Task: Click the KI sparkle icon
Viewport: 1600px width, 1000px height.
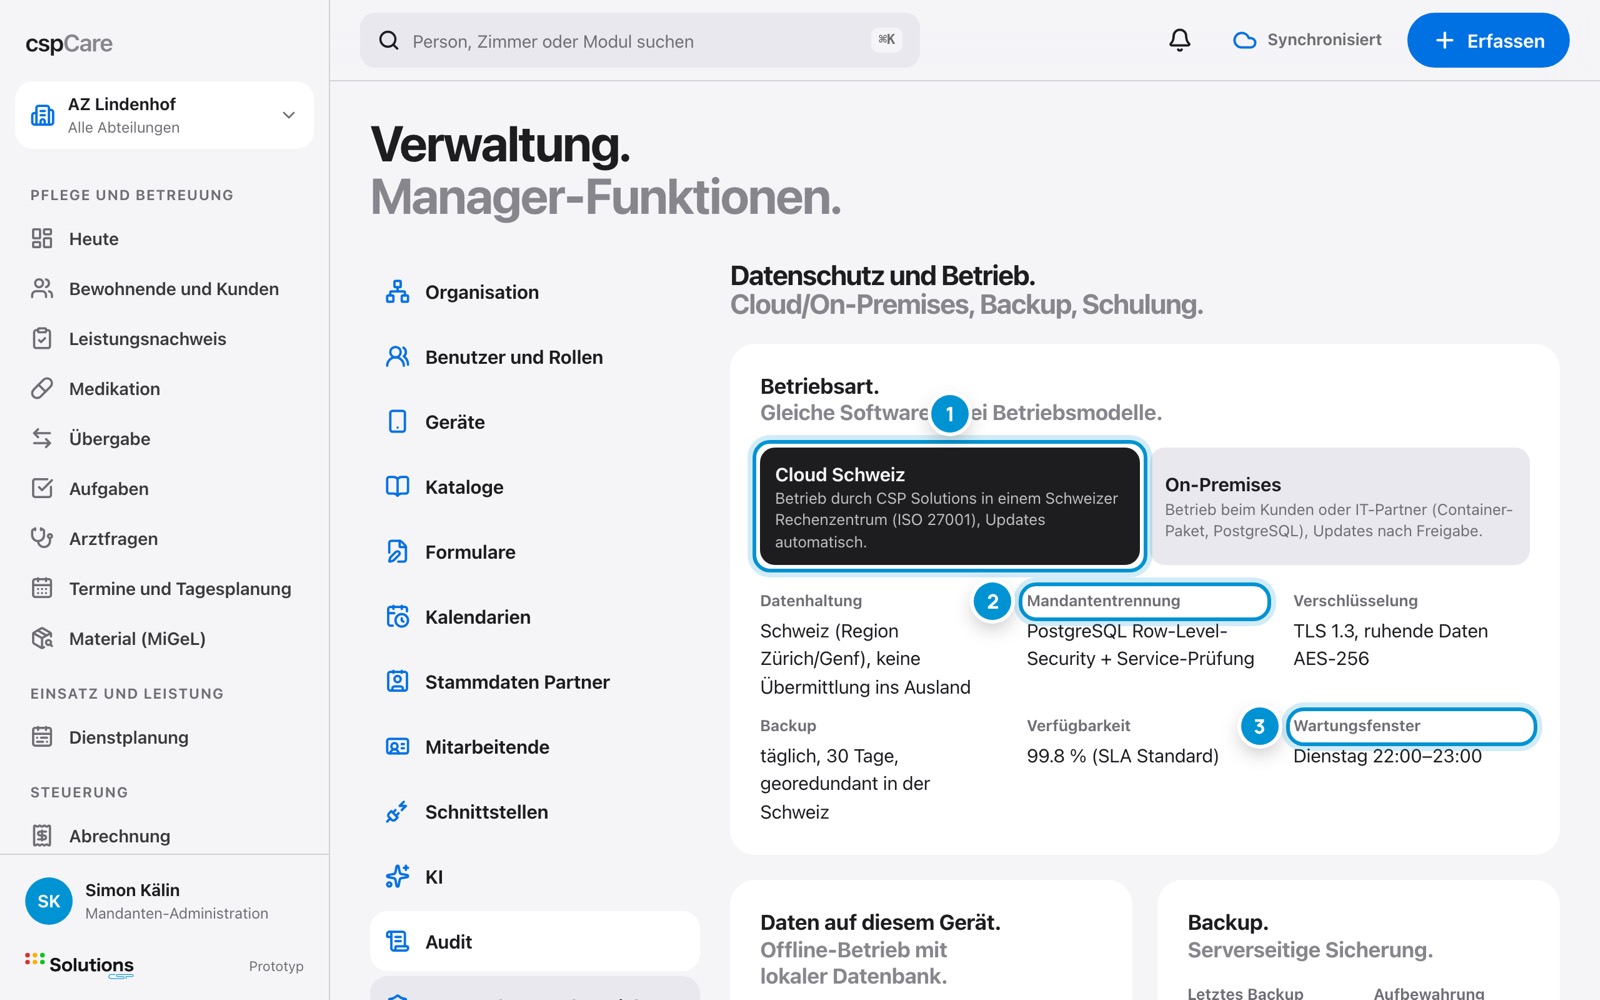Action: click(397, 877)
